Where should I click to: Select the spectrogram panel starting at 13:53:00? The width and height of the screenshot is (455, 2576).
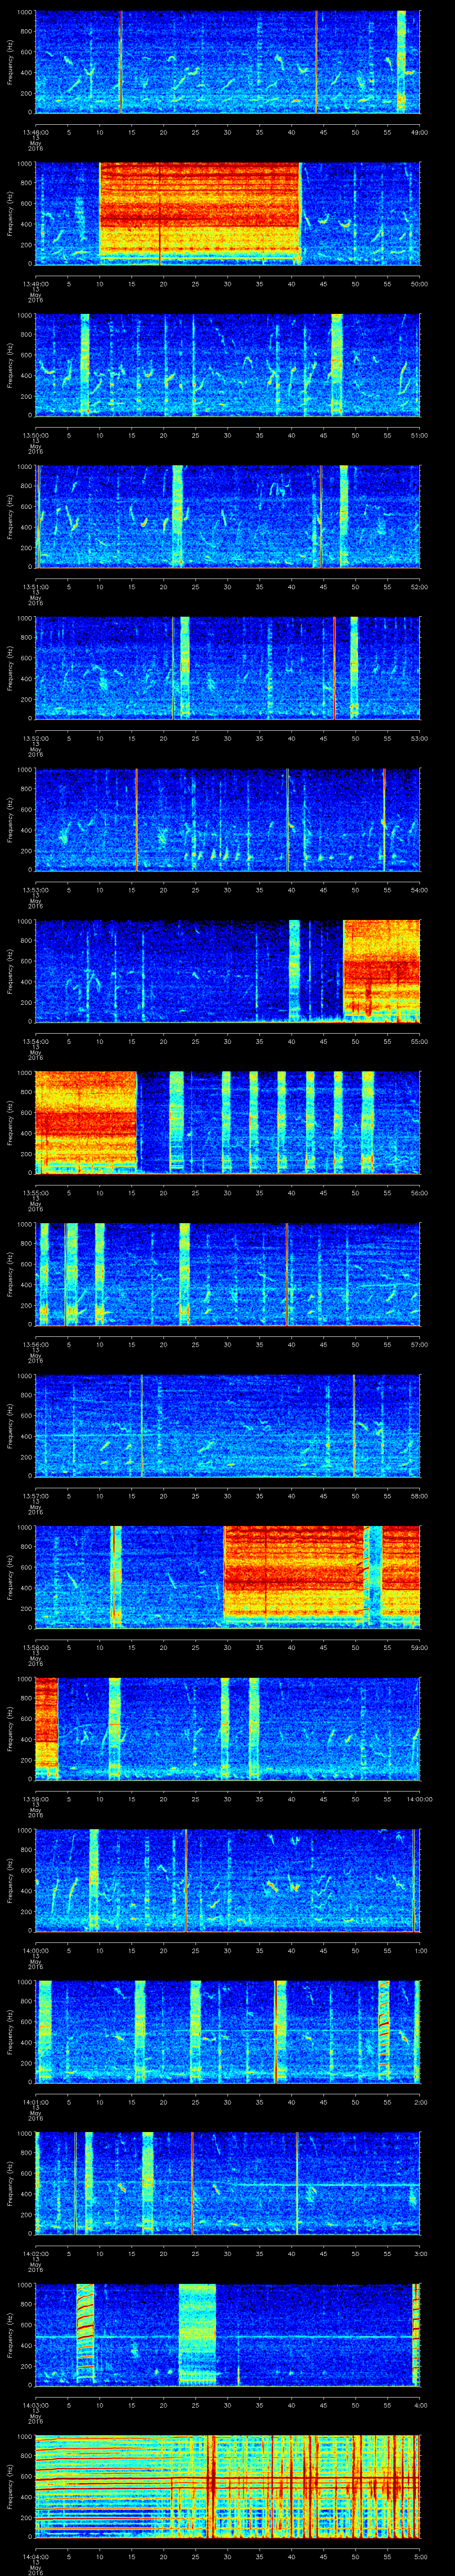click(x=227, y=819)
